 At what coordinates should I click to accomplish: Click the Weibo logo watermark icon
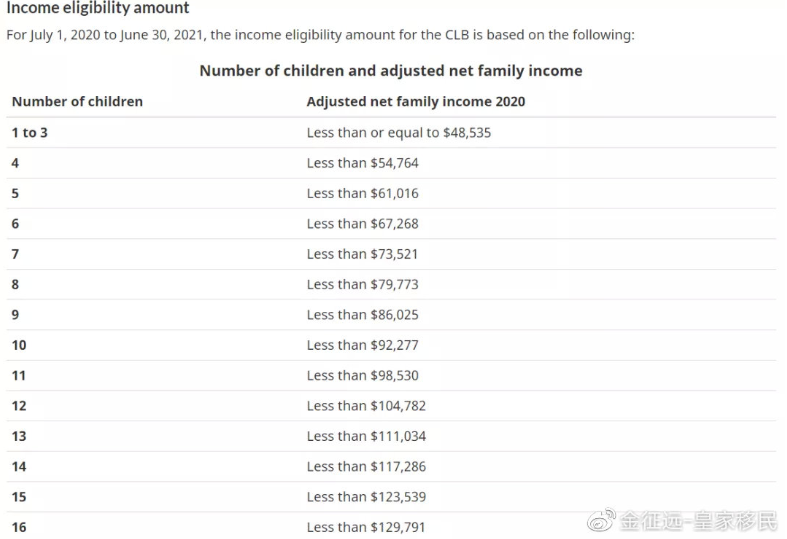pyautogui.click(x=601, y=519)
